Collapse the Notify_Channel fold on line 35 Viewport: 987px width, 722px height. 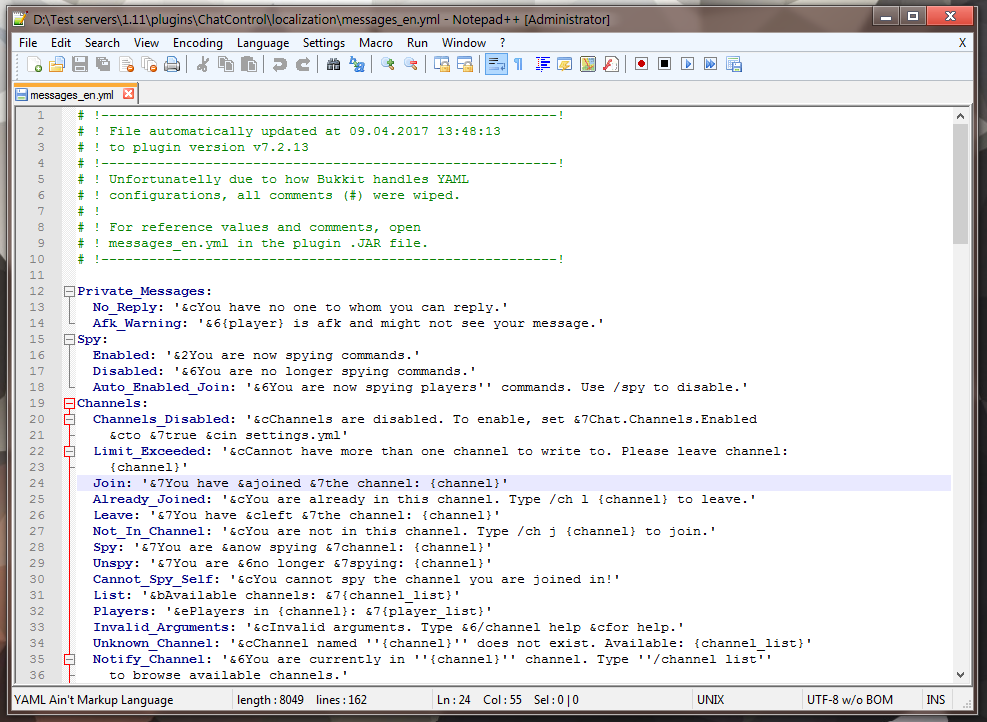point(69,660)
